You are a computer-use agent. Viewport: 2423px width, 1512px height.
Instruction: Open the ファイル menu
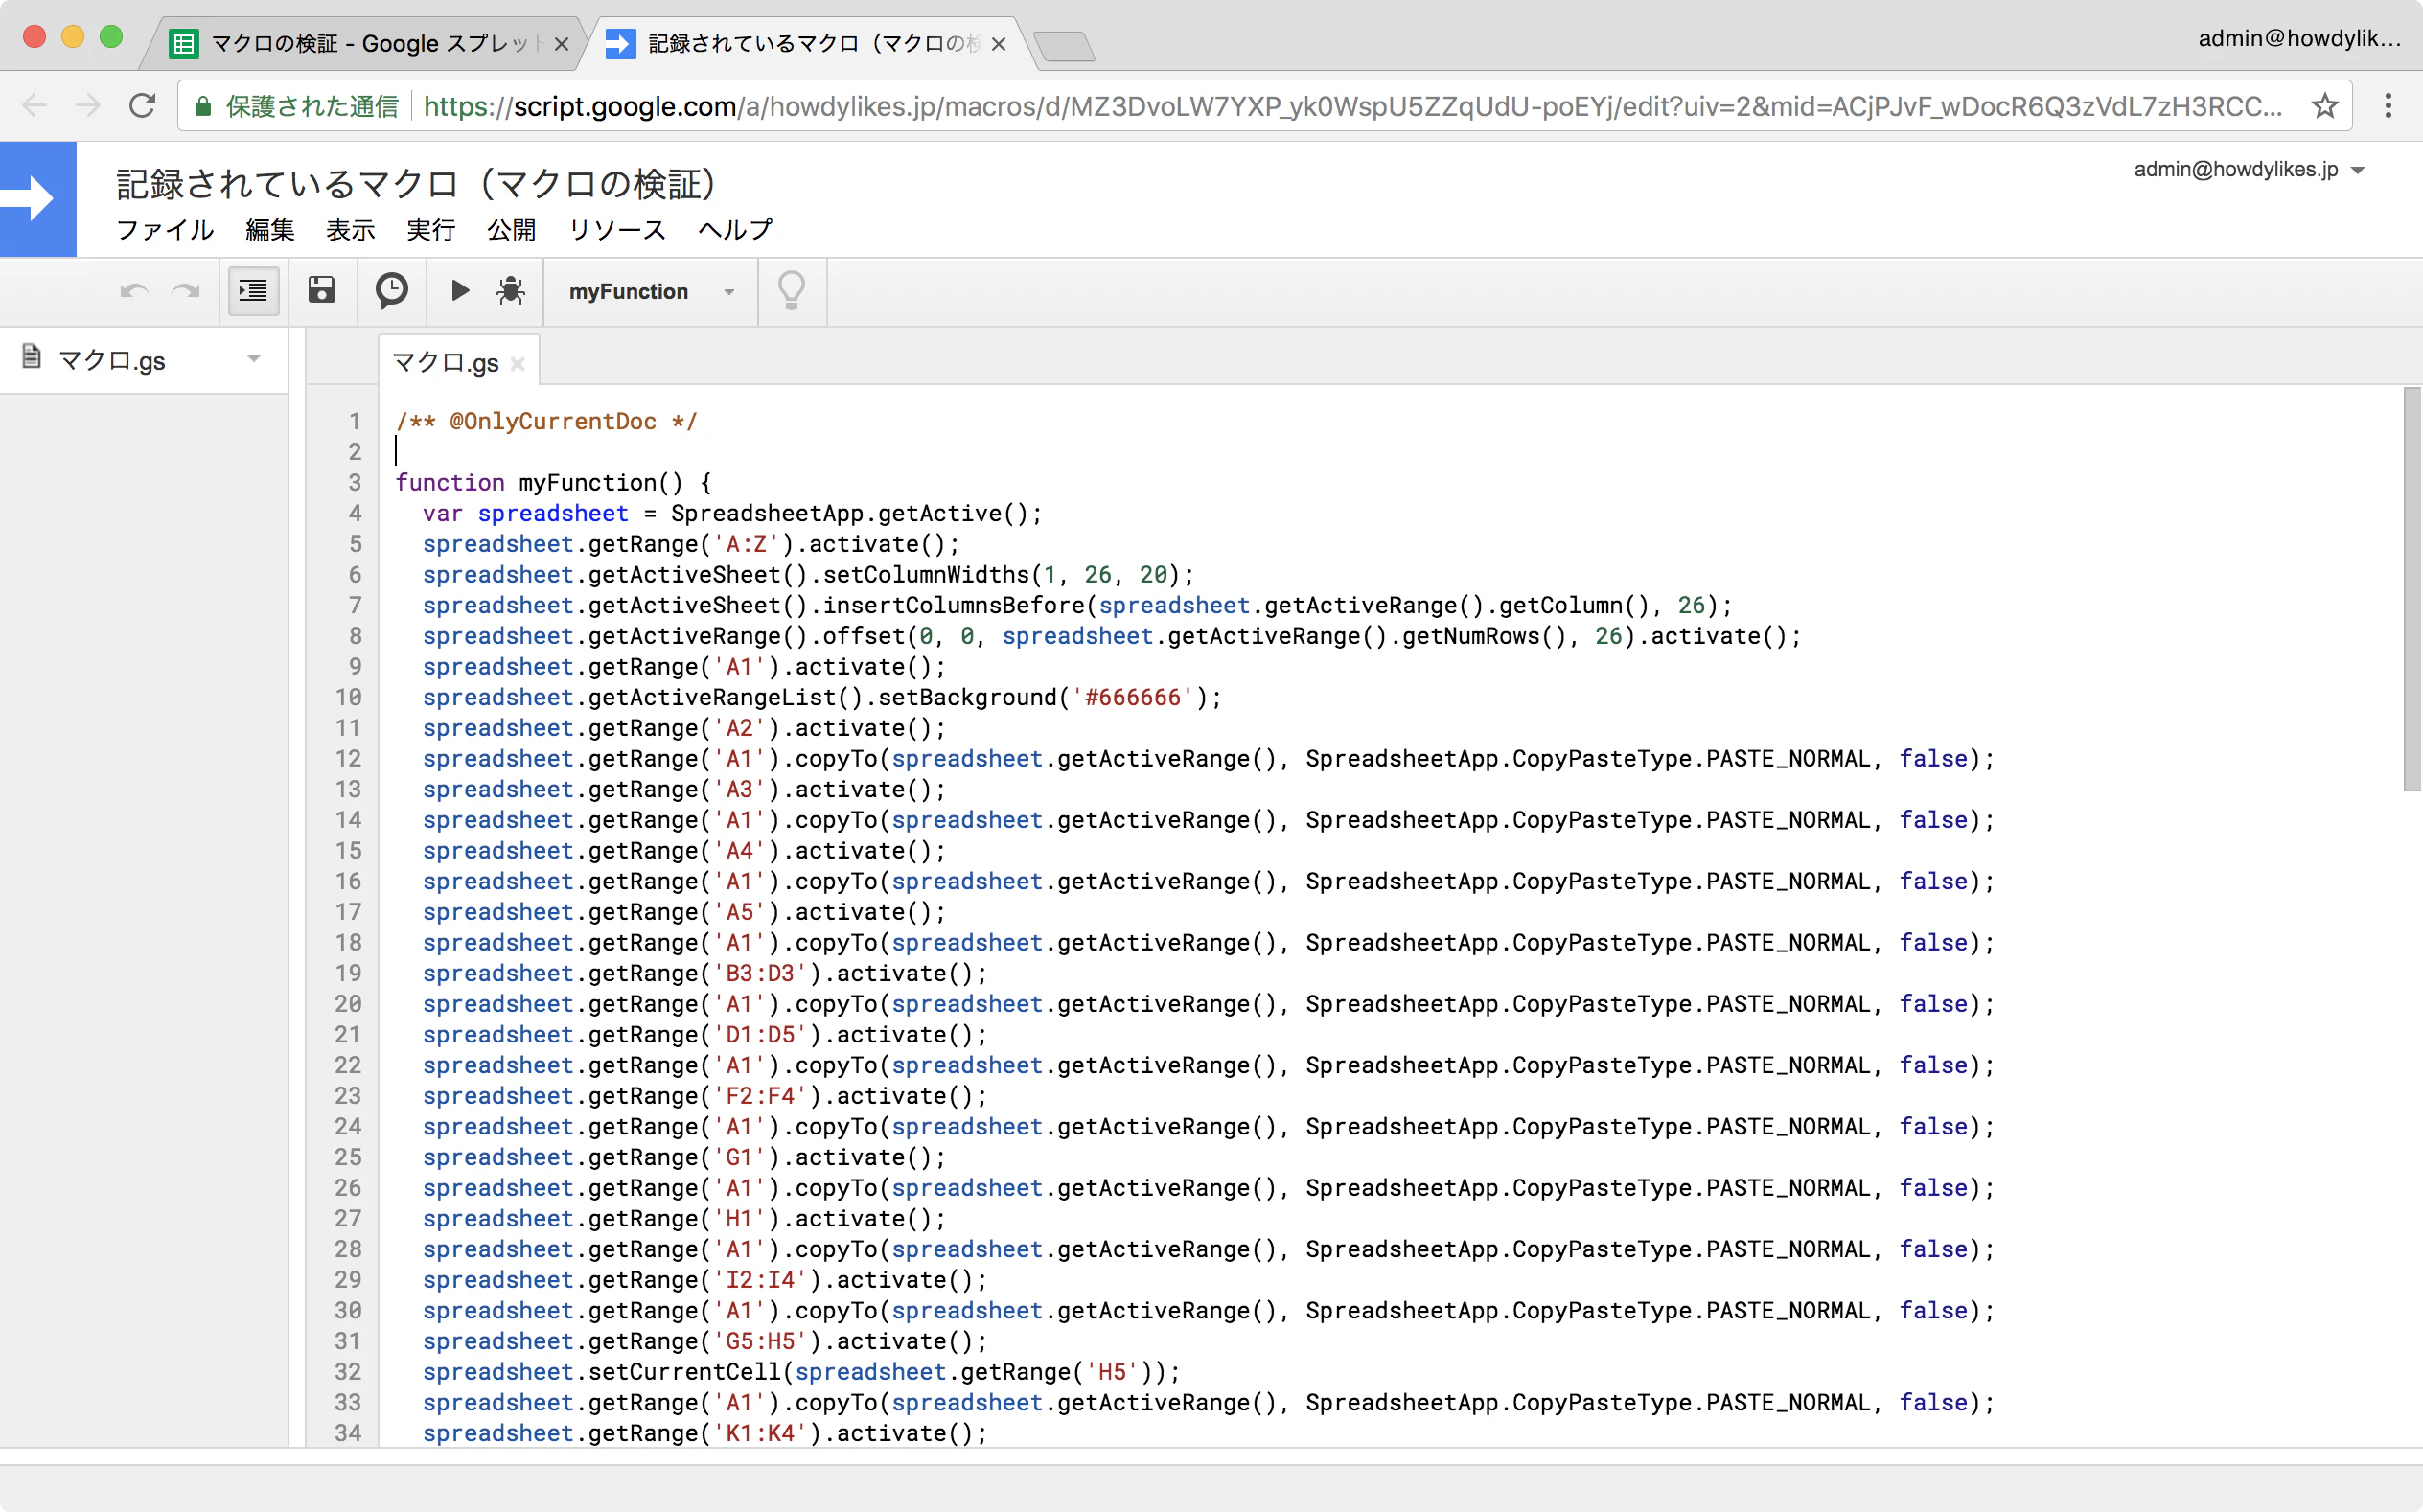165,230
